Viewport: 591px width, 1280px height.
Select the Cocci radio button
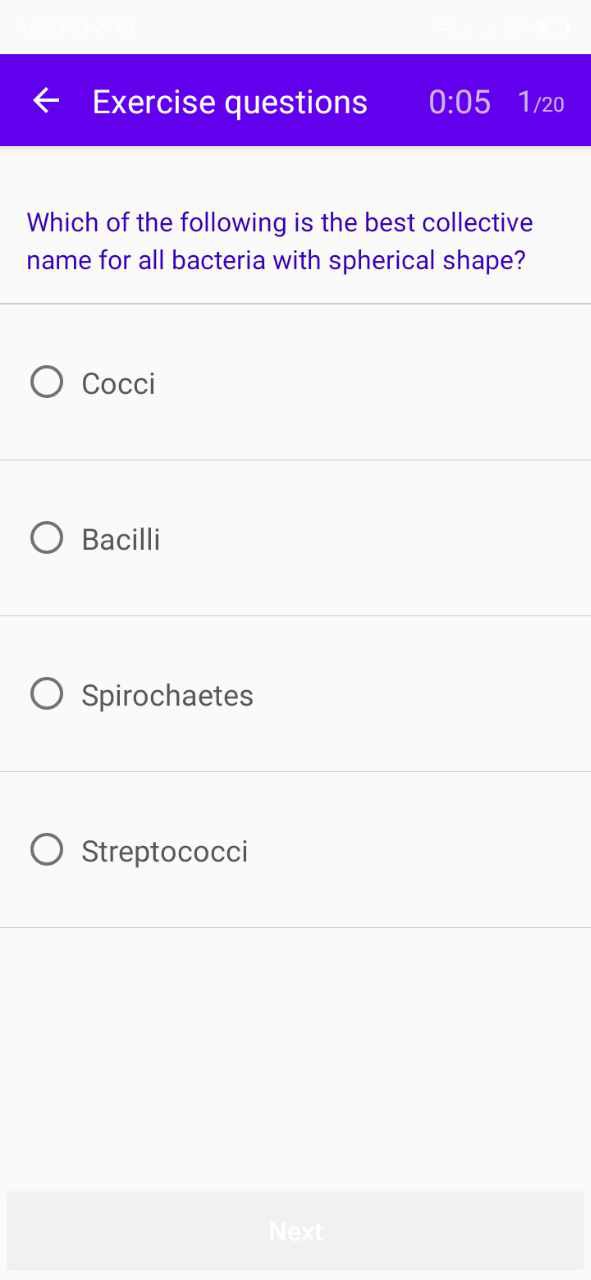pos(47,382)
